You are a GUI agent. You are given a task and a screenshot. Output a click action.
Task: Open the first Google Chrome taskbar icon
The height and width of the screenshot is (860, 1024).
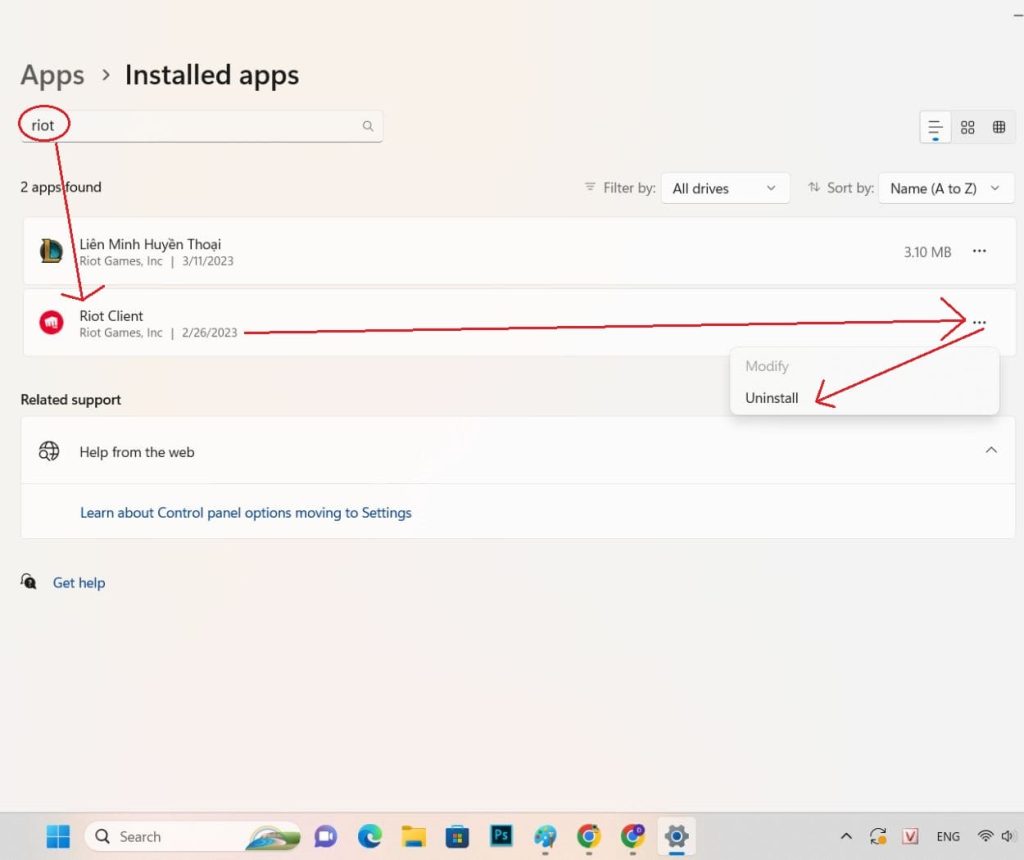coord(588,836)
